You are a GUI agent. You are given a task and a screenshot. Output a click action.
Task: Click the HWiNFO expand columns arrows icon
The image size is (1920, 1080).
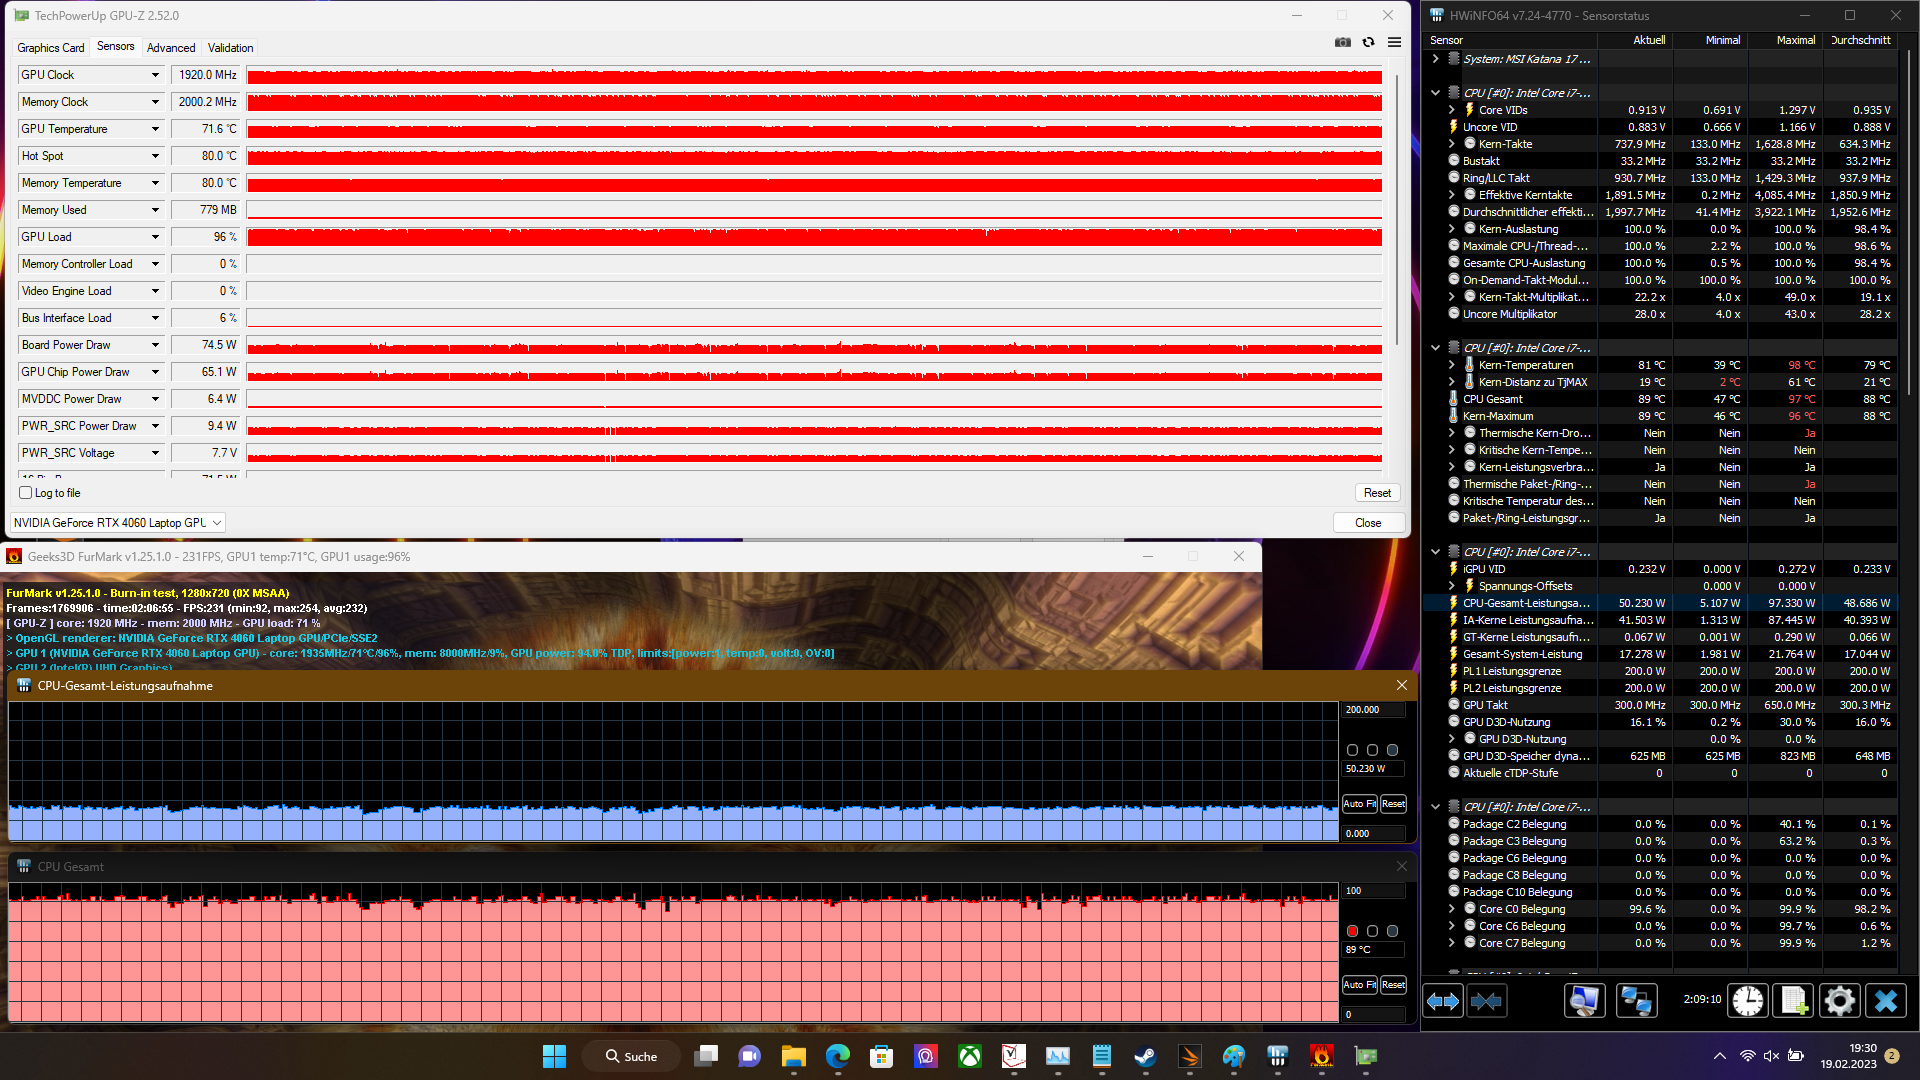[x=1443, y=1001]
